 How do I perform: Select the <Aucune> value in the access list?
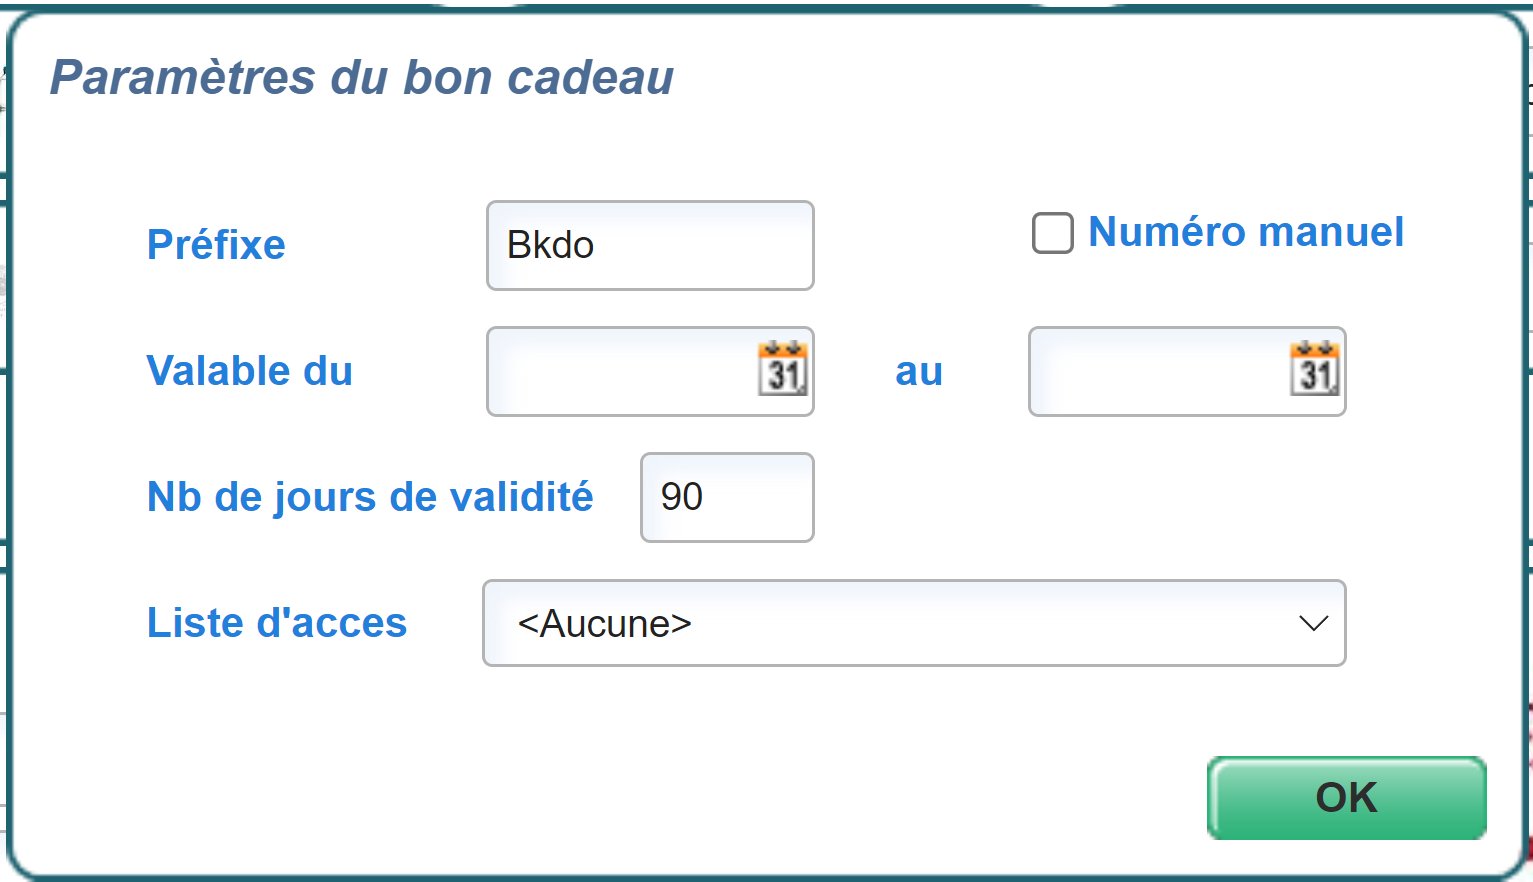(x=605, y=623)
